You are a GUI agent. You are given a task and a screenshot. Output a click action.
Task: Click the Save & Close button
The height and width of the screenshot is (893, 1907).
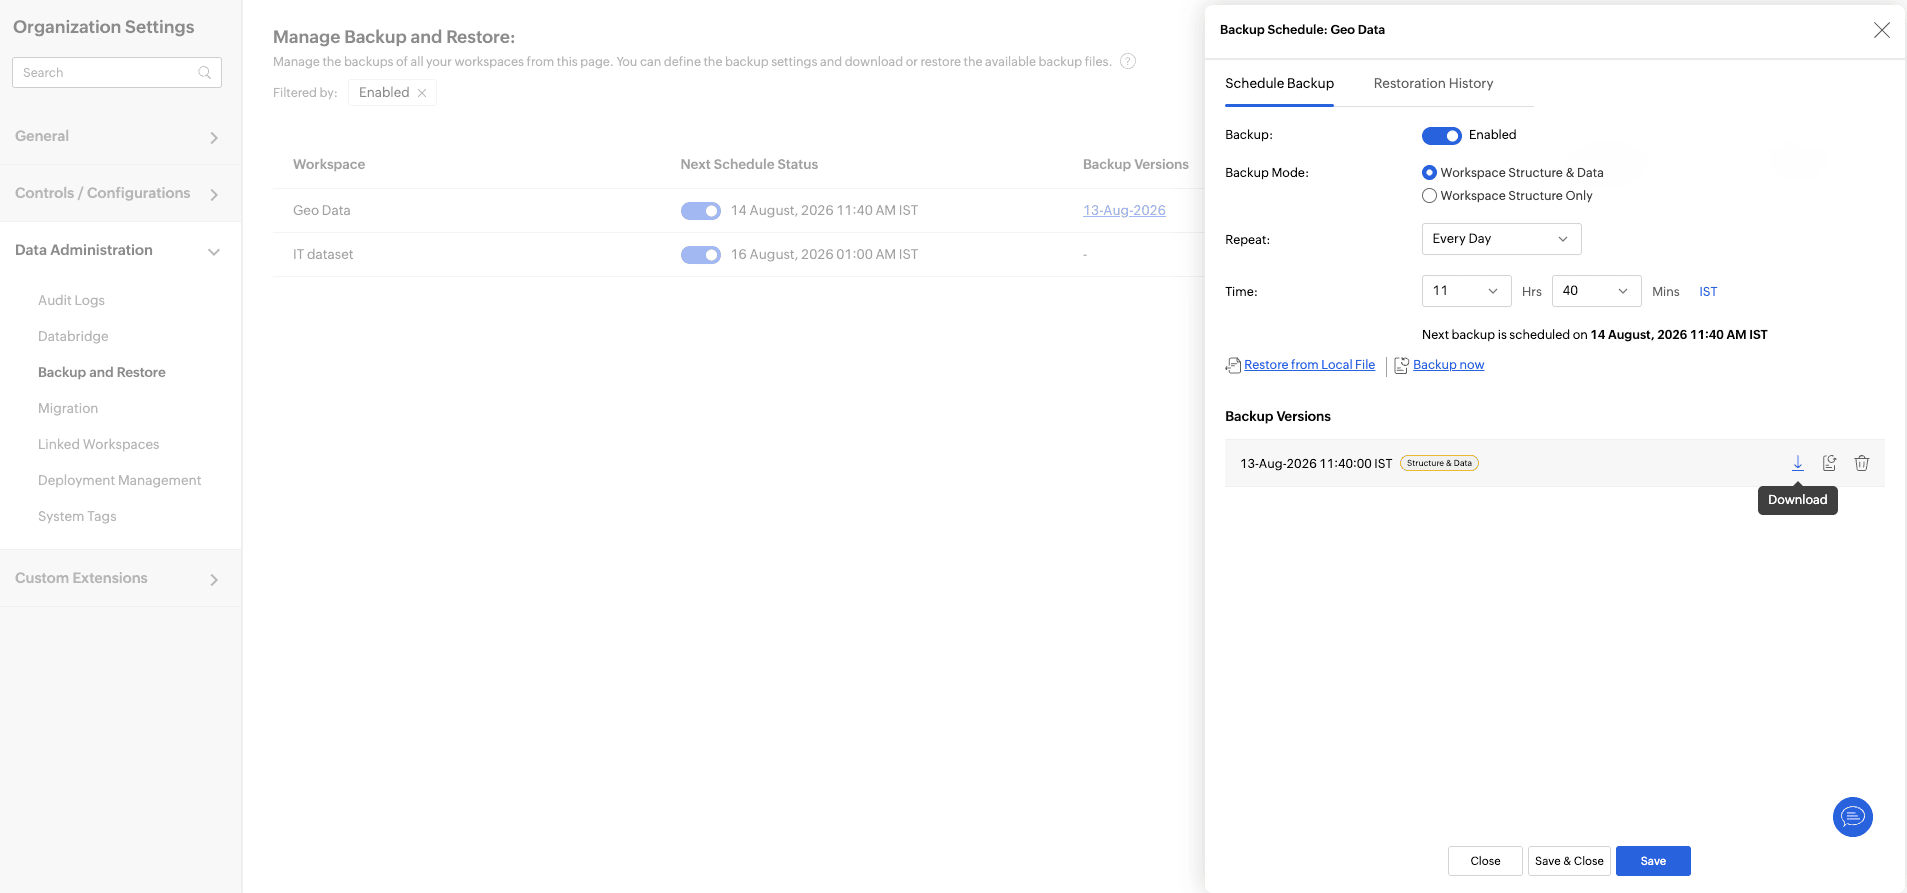(x=1569, y=861)
